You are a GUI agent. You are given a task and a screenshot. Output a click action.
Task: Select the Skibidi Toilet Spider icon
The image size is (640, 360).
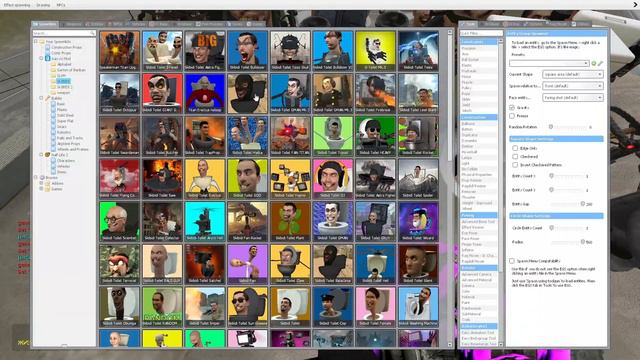click(418, 179)
